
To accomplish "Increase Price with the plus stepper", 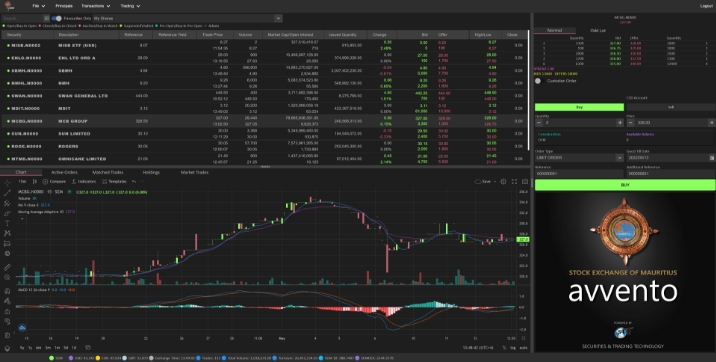I will pyautogui.click(x=711, y=123).
